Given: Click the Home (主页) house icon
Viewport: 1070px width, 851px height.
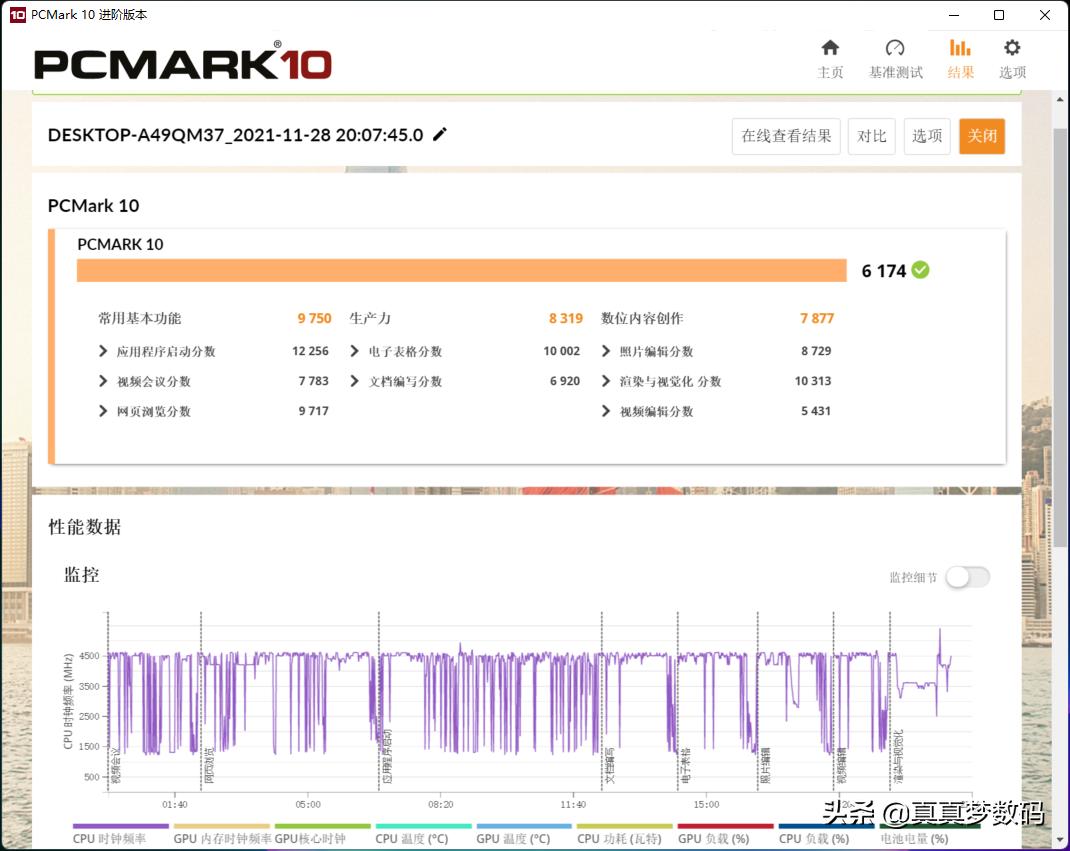Looking at the screenshot, I should click(830, 49).
